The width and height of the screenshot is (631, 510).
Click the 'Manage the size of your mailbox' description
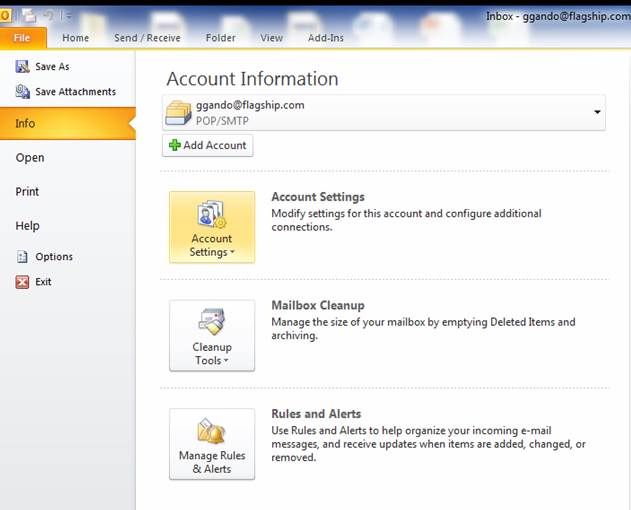coord(423,328)
